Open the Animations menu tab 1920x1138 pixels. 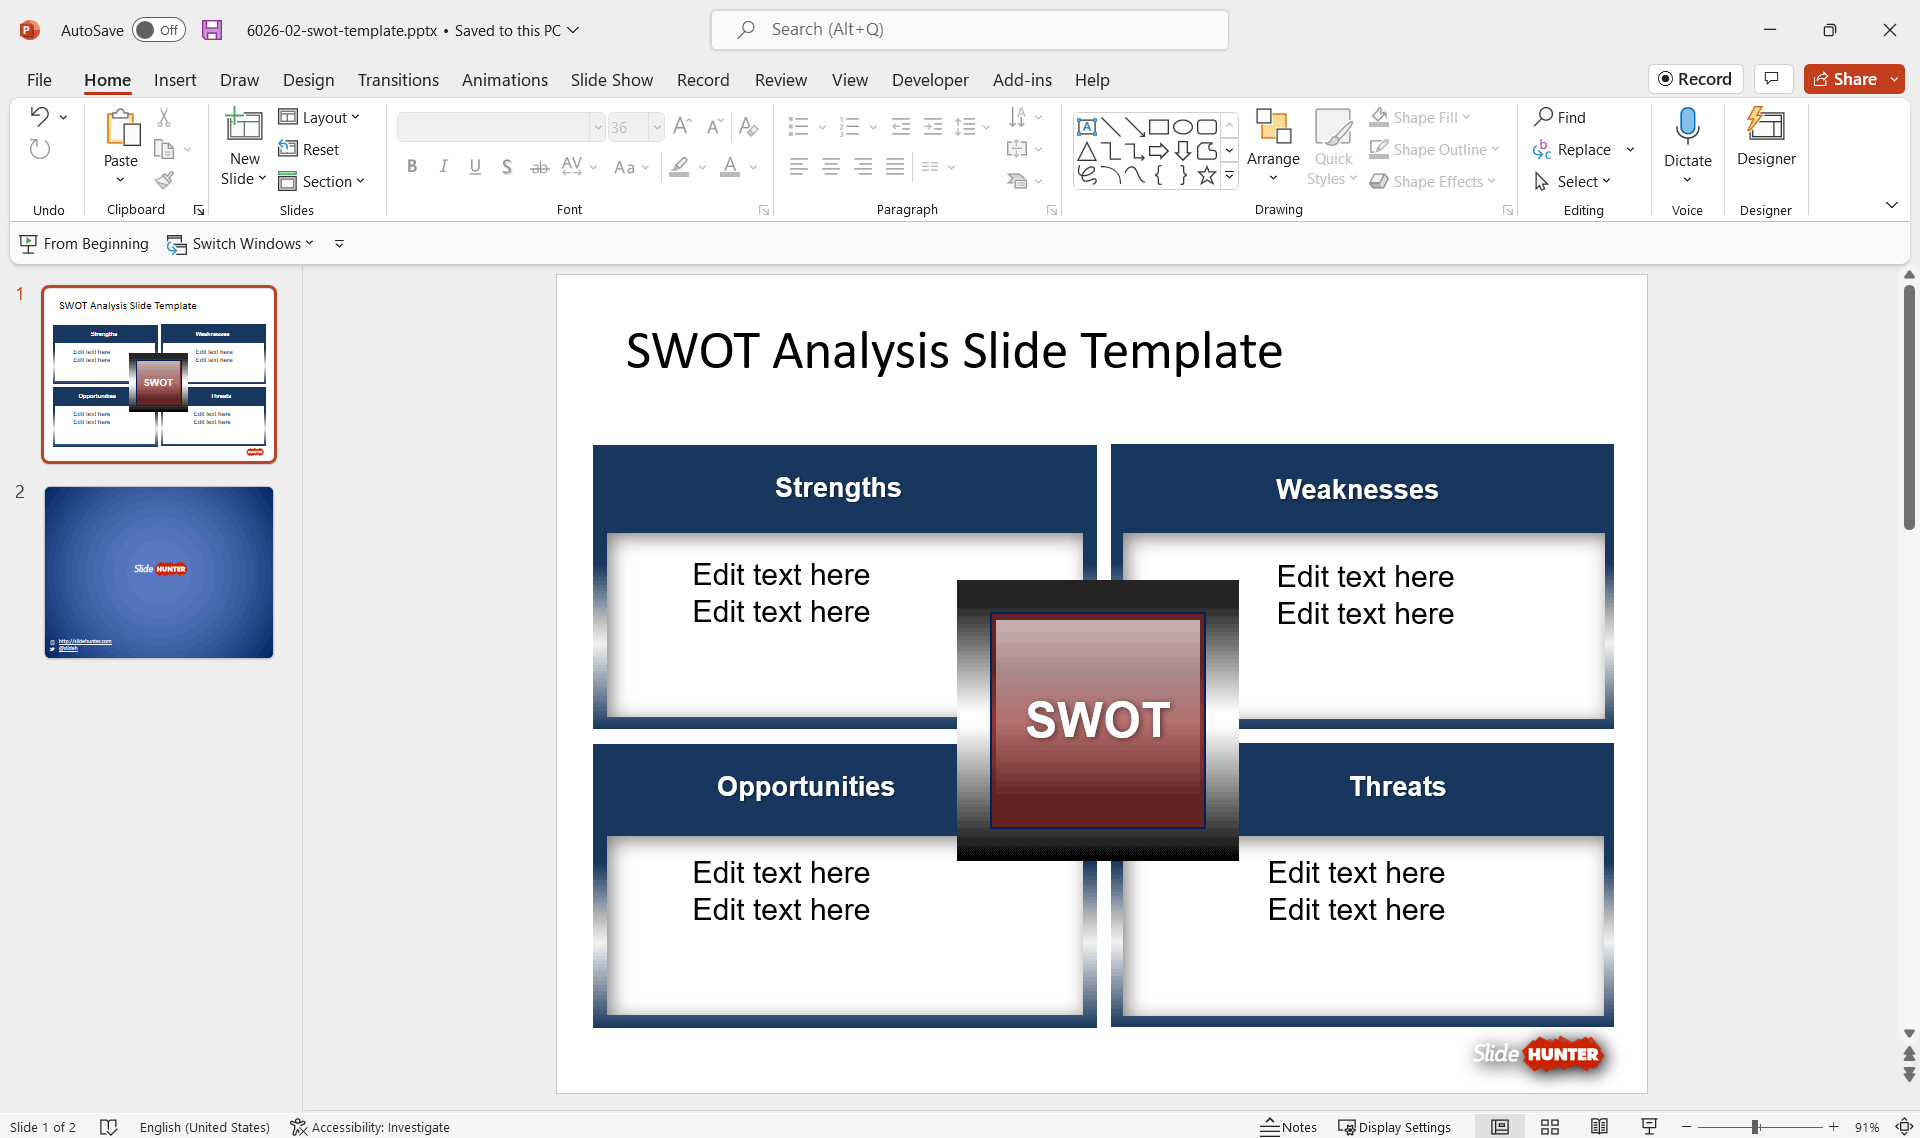click(x=505, y=79)
